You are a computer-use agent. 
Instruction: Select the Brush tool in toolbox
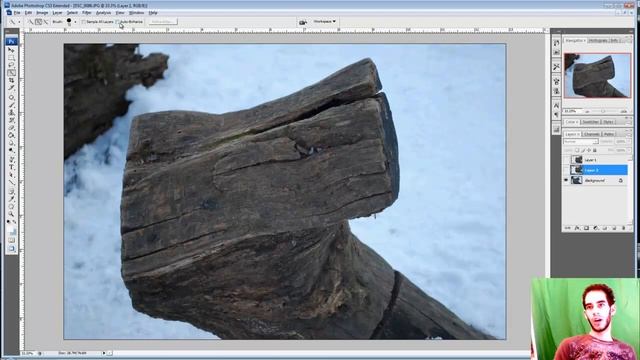click(x=11, y=105)
